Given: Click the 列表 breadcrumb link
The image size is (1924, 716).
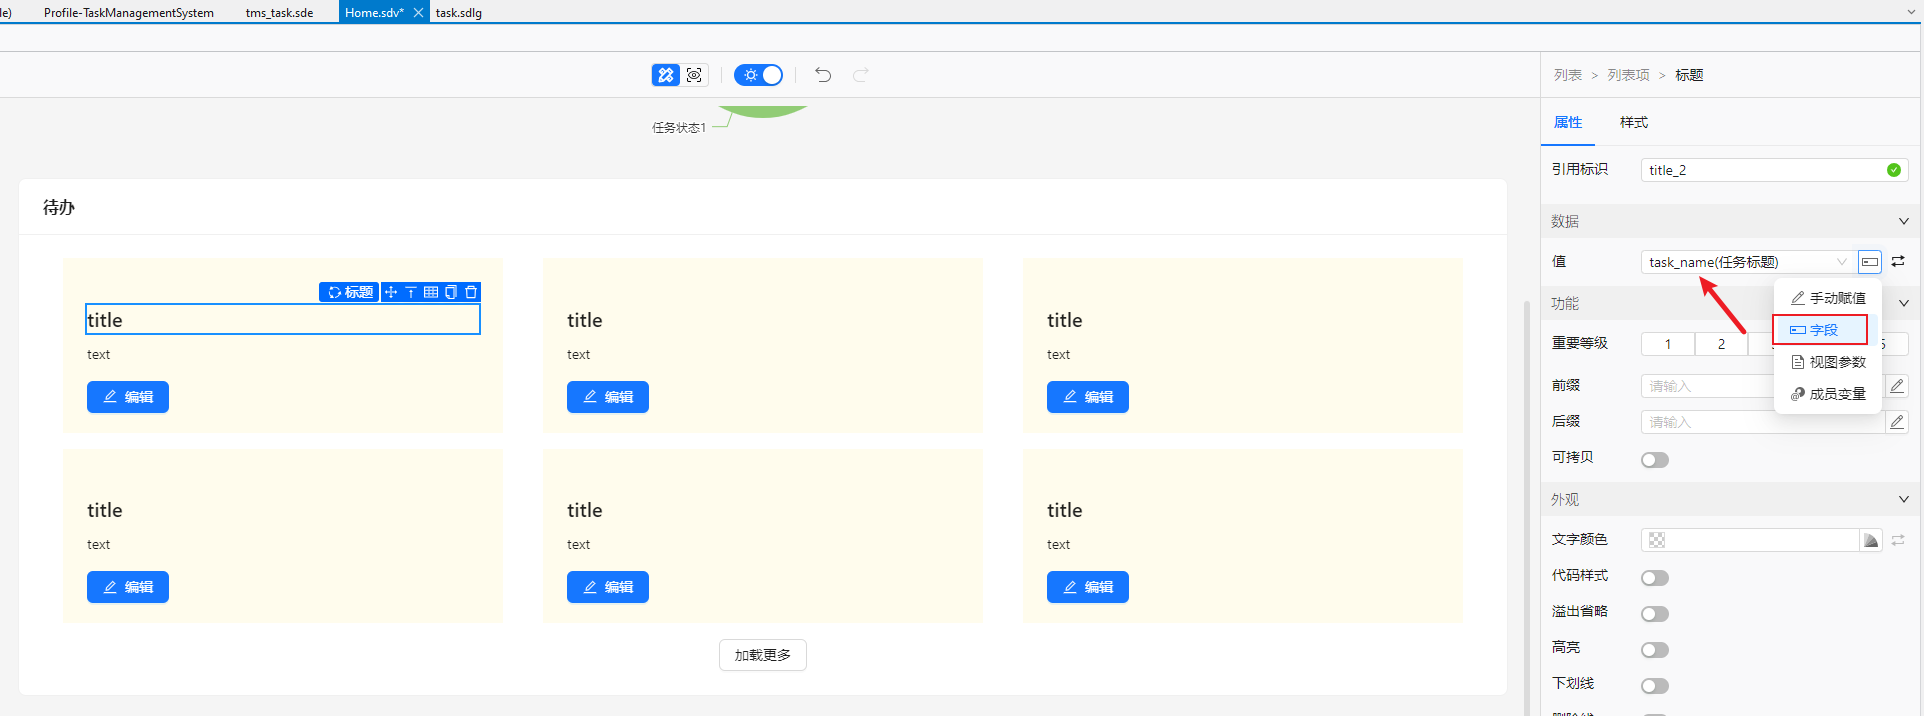Looking at the screenshot, I should click(1568, 75).
